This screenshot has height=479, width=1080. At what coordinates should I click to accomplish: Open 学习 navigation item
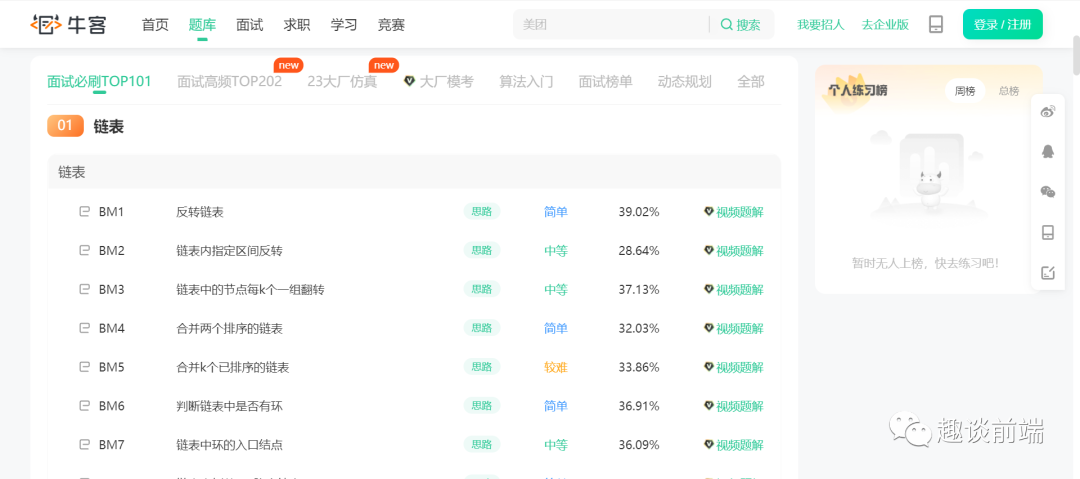pyautogui.click(x=344, y=26)
